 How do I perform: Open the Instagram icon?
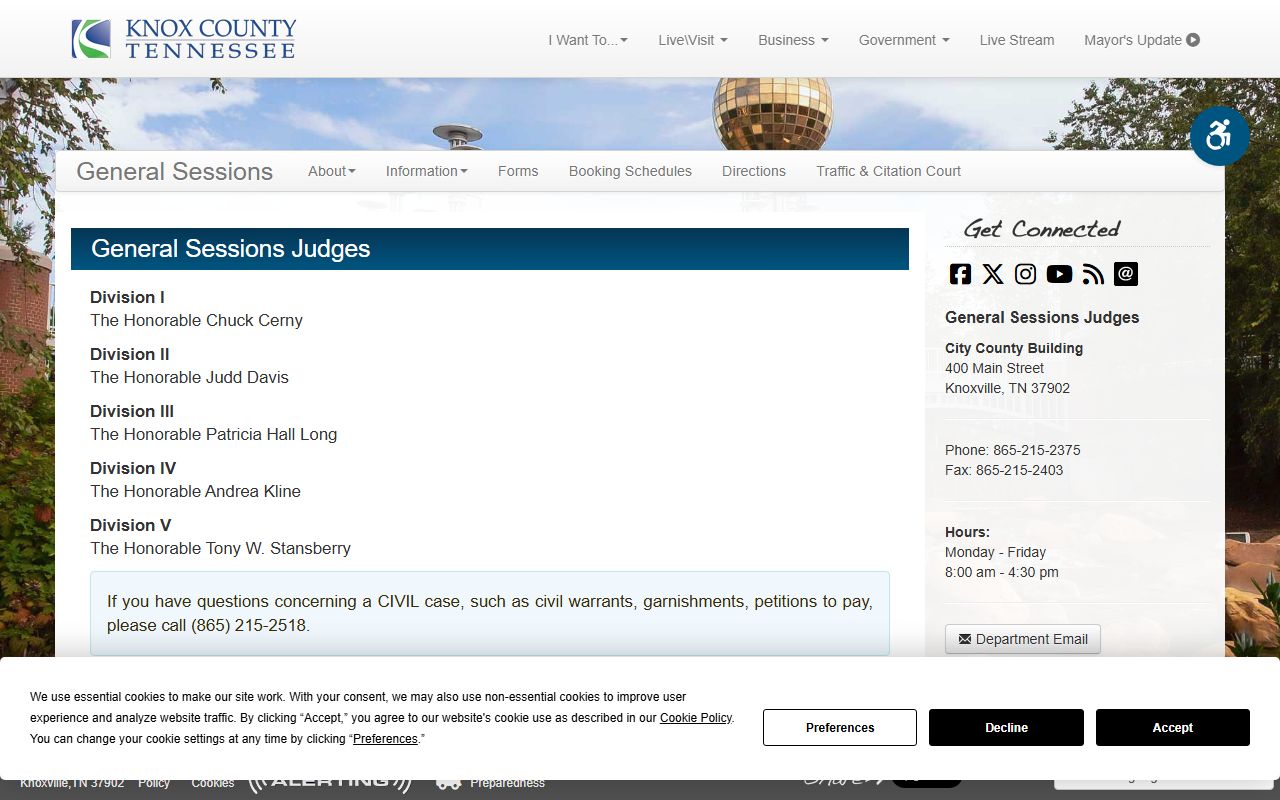[x=1026, y=274]
